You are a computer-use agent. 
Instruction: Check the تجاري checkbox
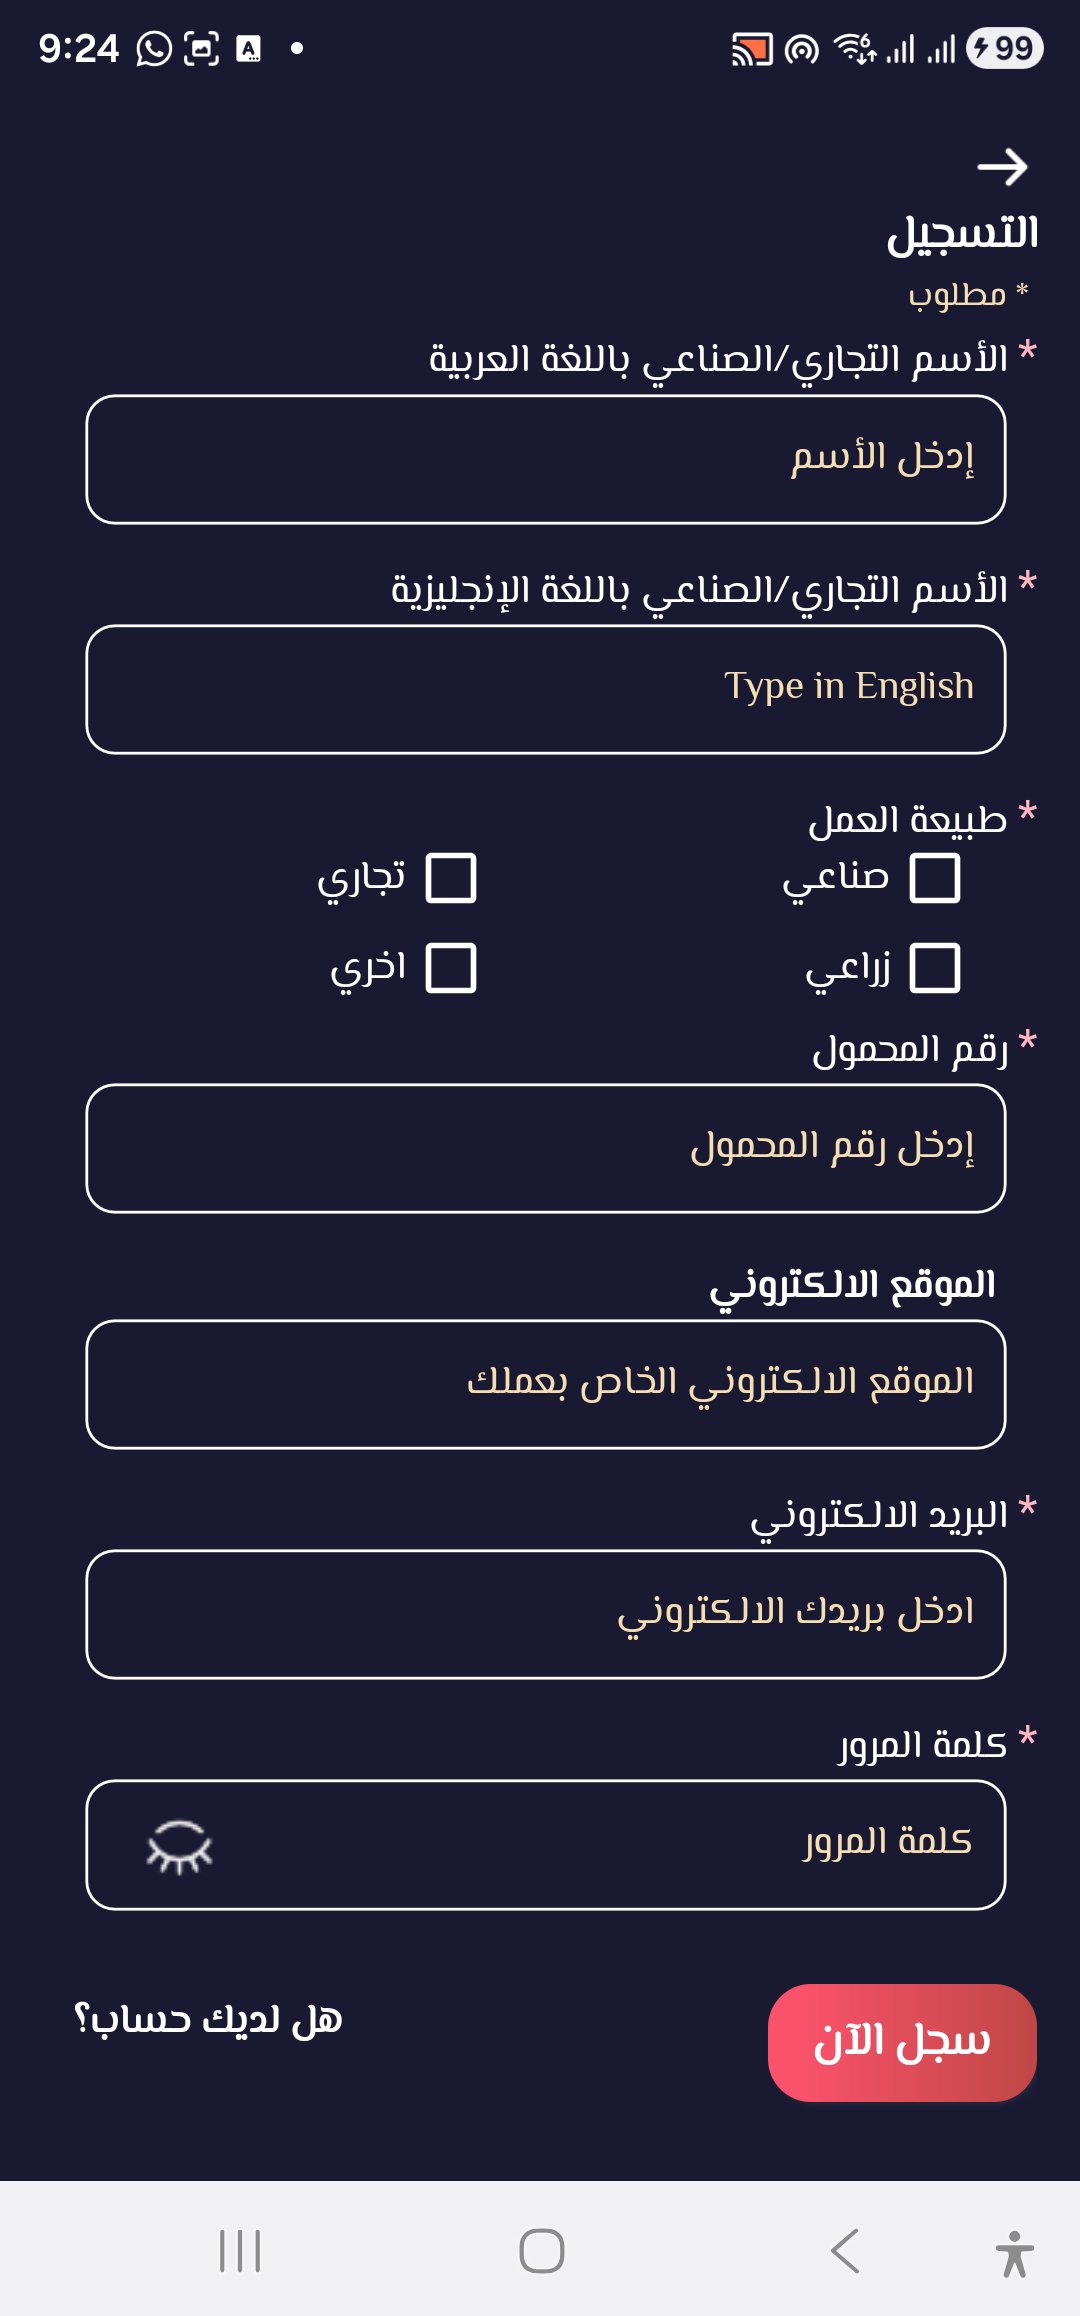pyautogui.click(x=451, y=878)
